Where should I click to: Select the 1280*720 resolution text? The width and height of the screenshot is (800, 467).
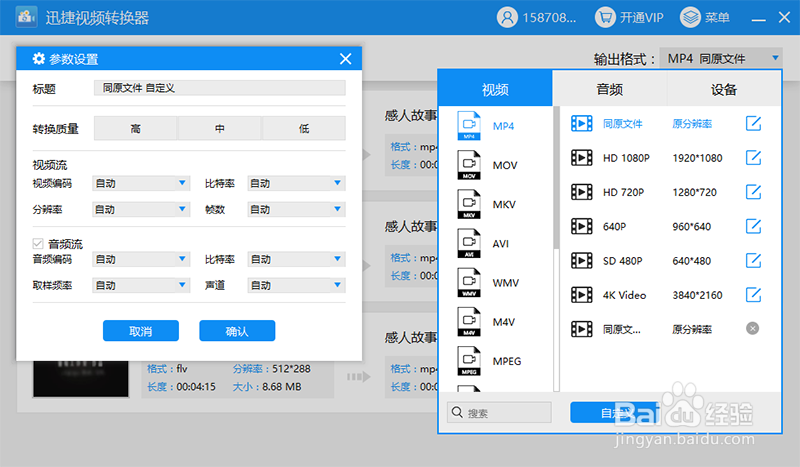(x=694, y=192)
